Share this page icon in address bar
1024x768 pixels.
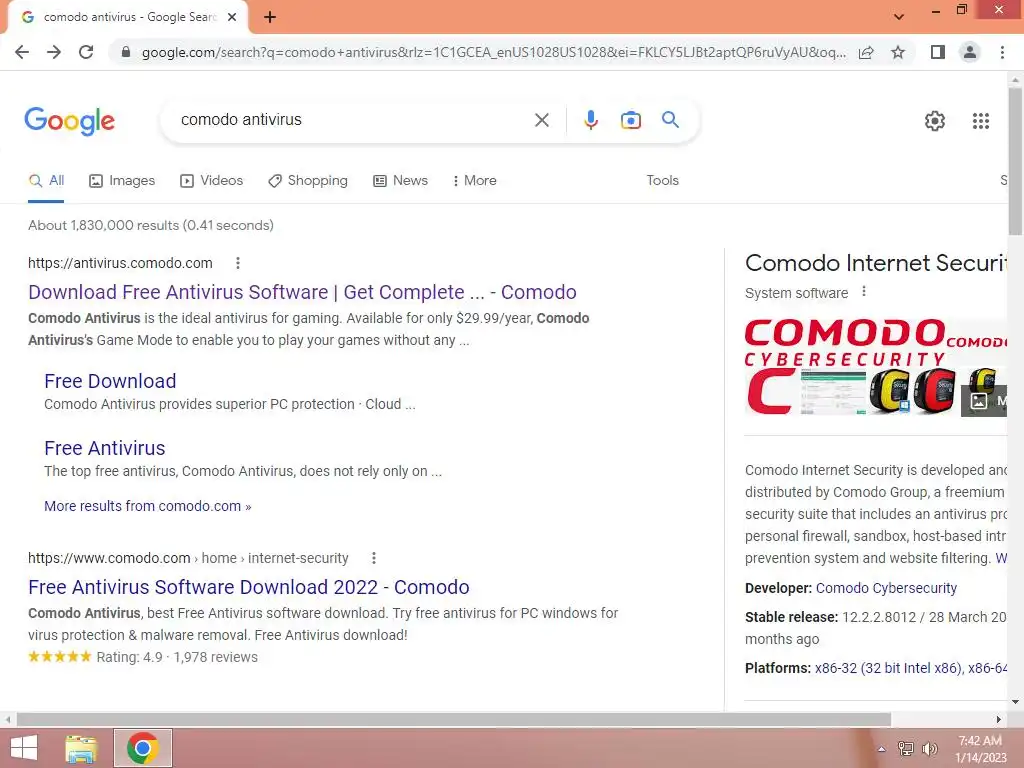866,52
